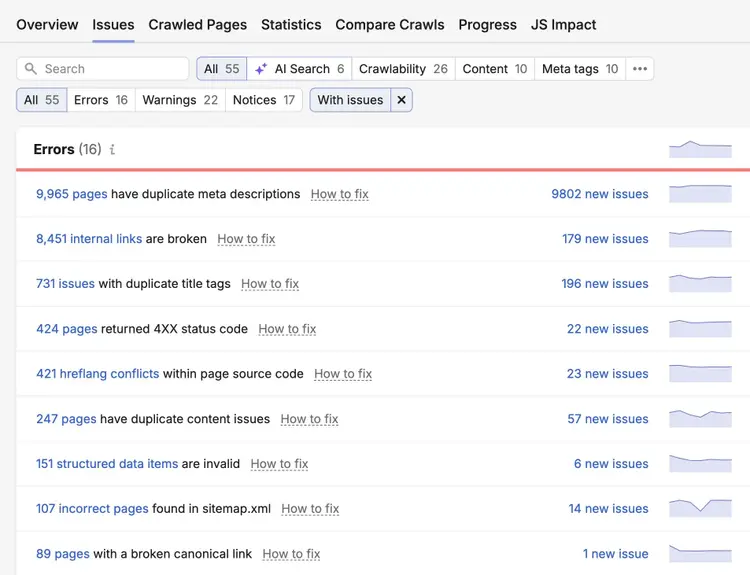The image size is (750, 575).
Task: View 1 new issue
Action: coord(616,553)
